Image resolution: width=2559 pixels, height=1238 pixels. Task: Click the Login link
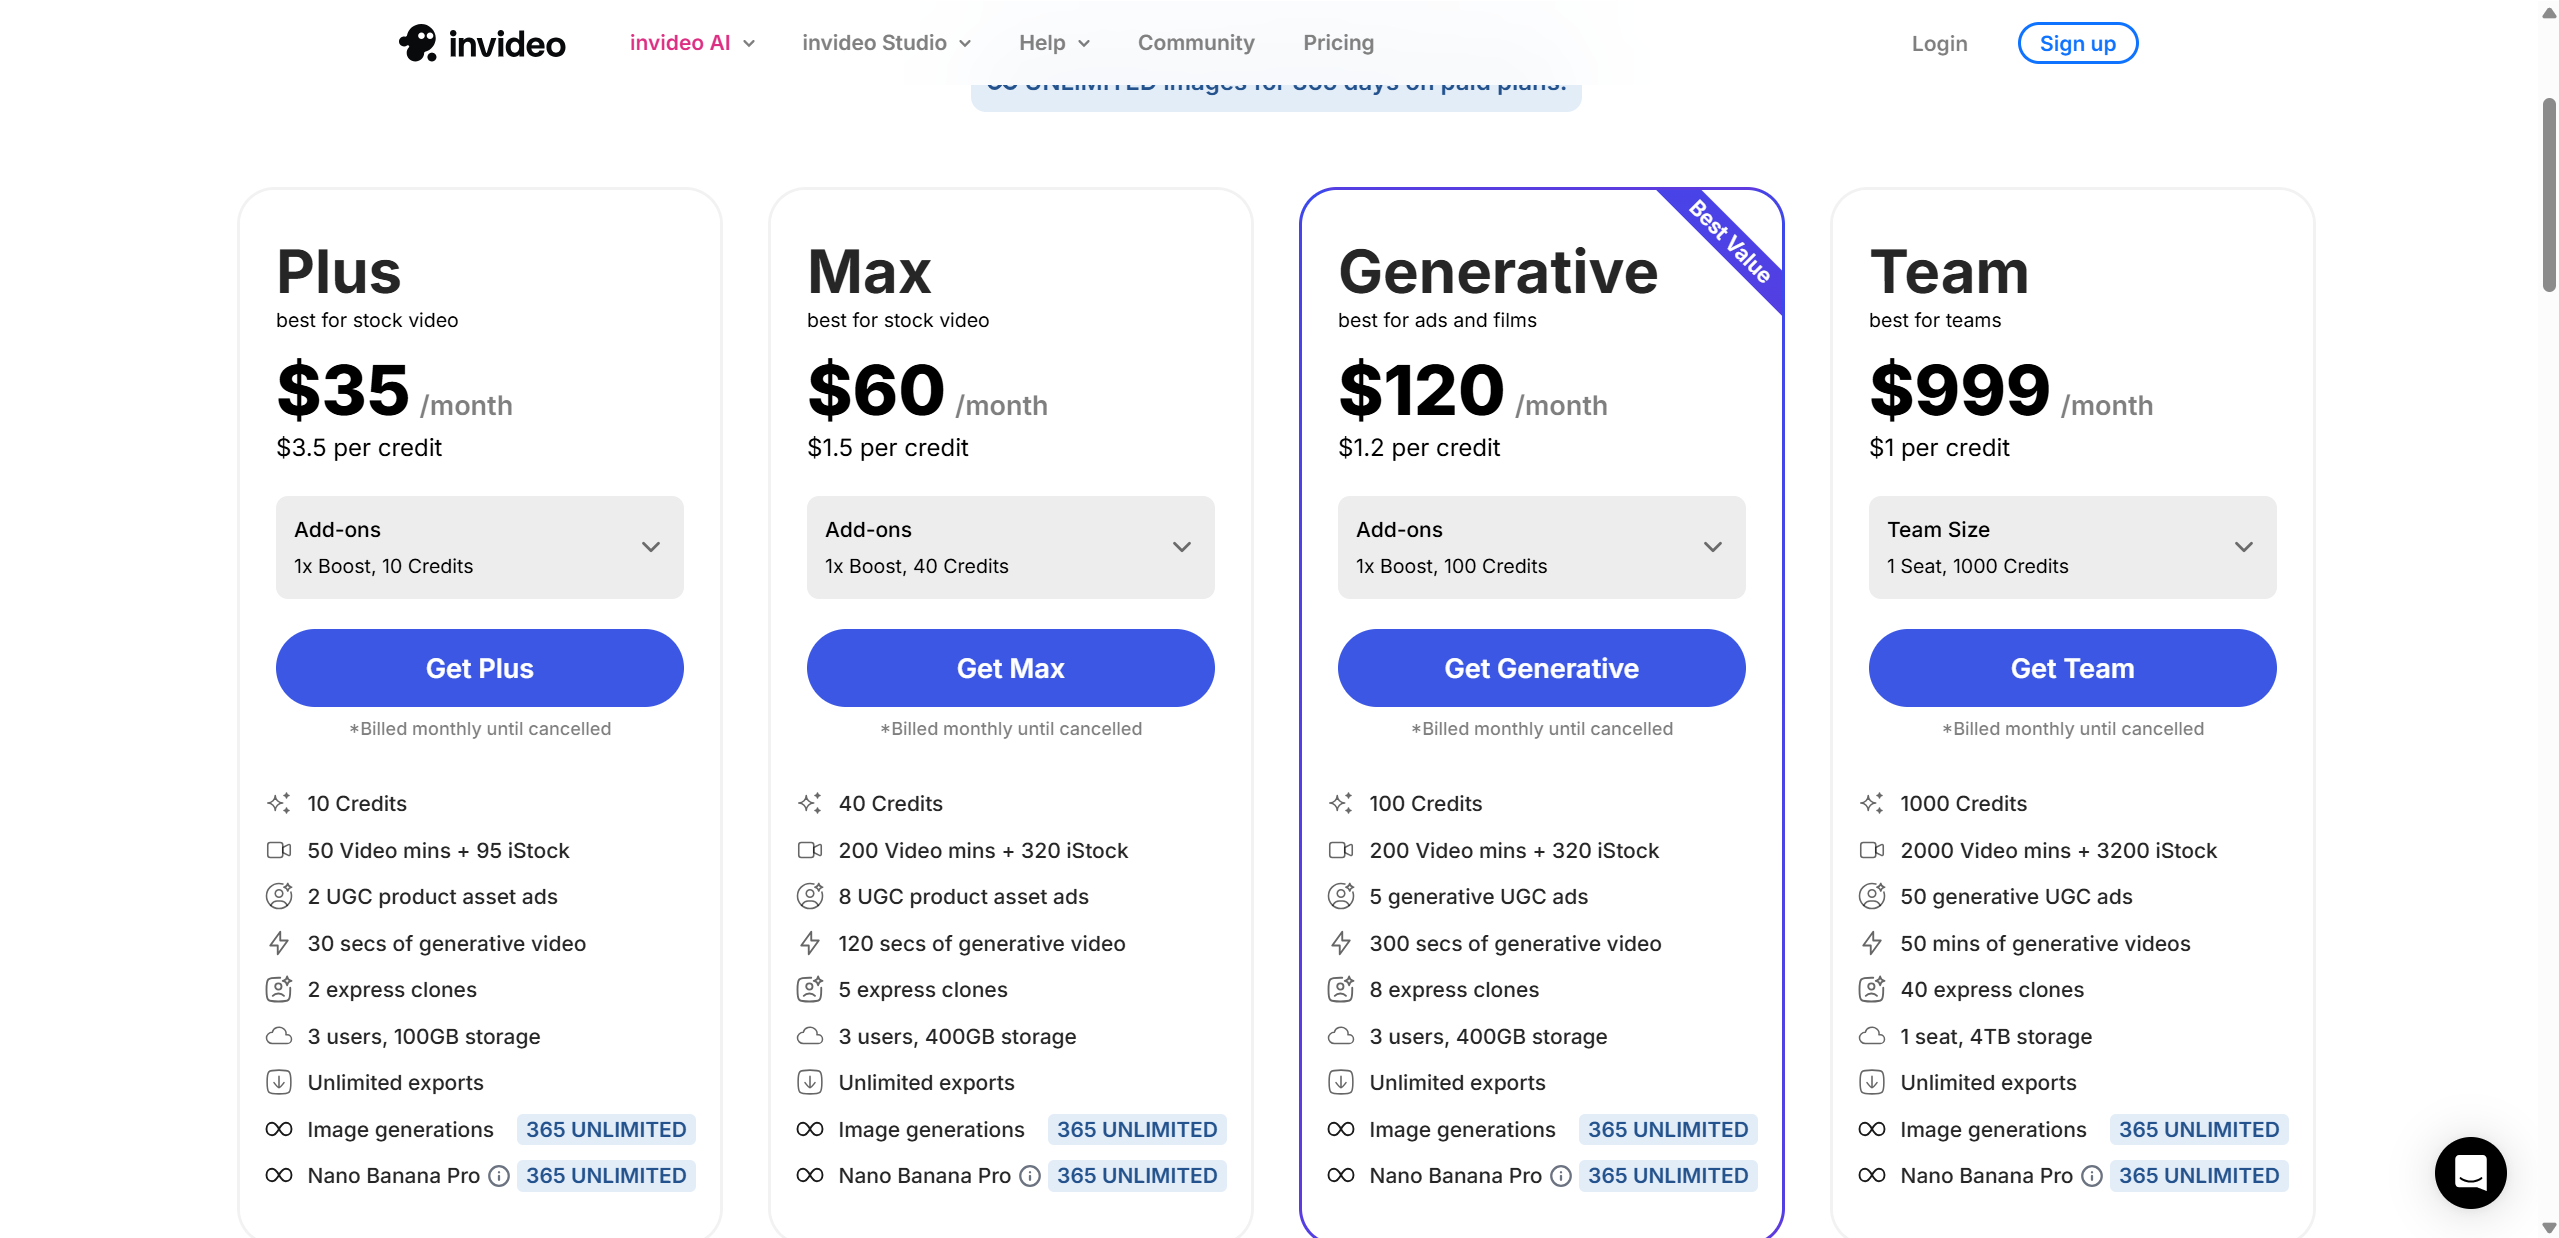coord(1939,44)
